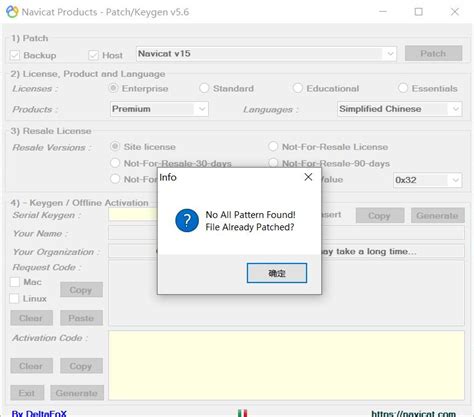Open the Navicat v15 version dropdown
Screen dimensions: 474x417
266,54
